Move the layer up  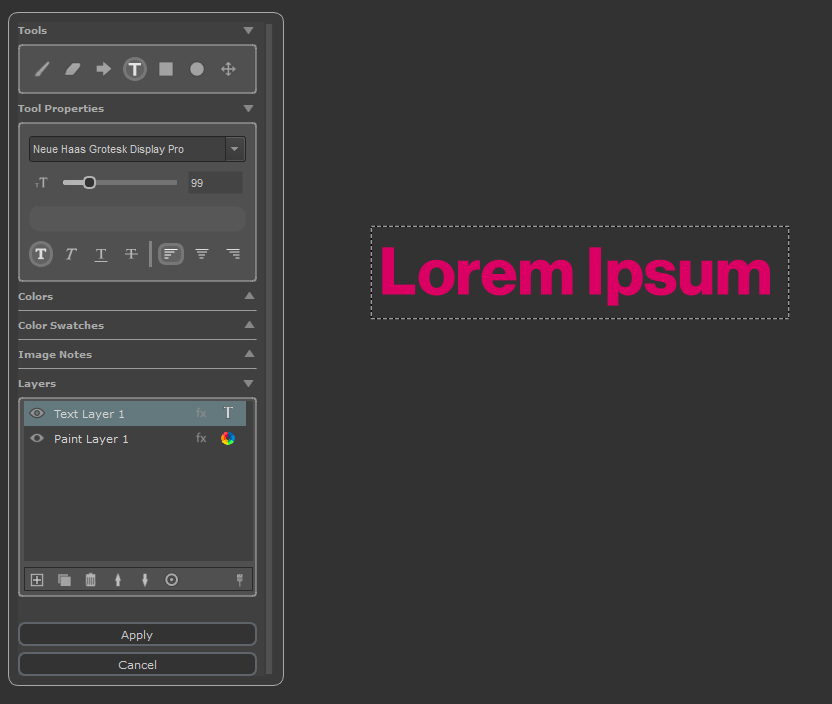click(x=118, y=580)
